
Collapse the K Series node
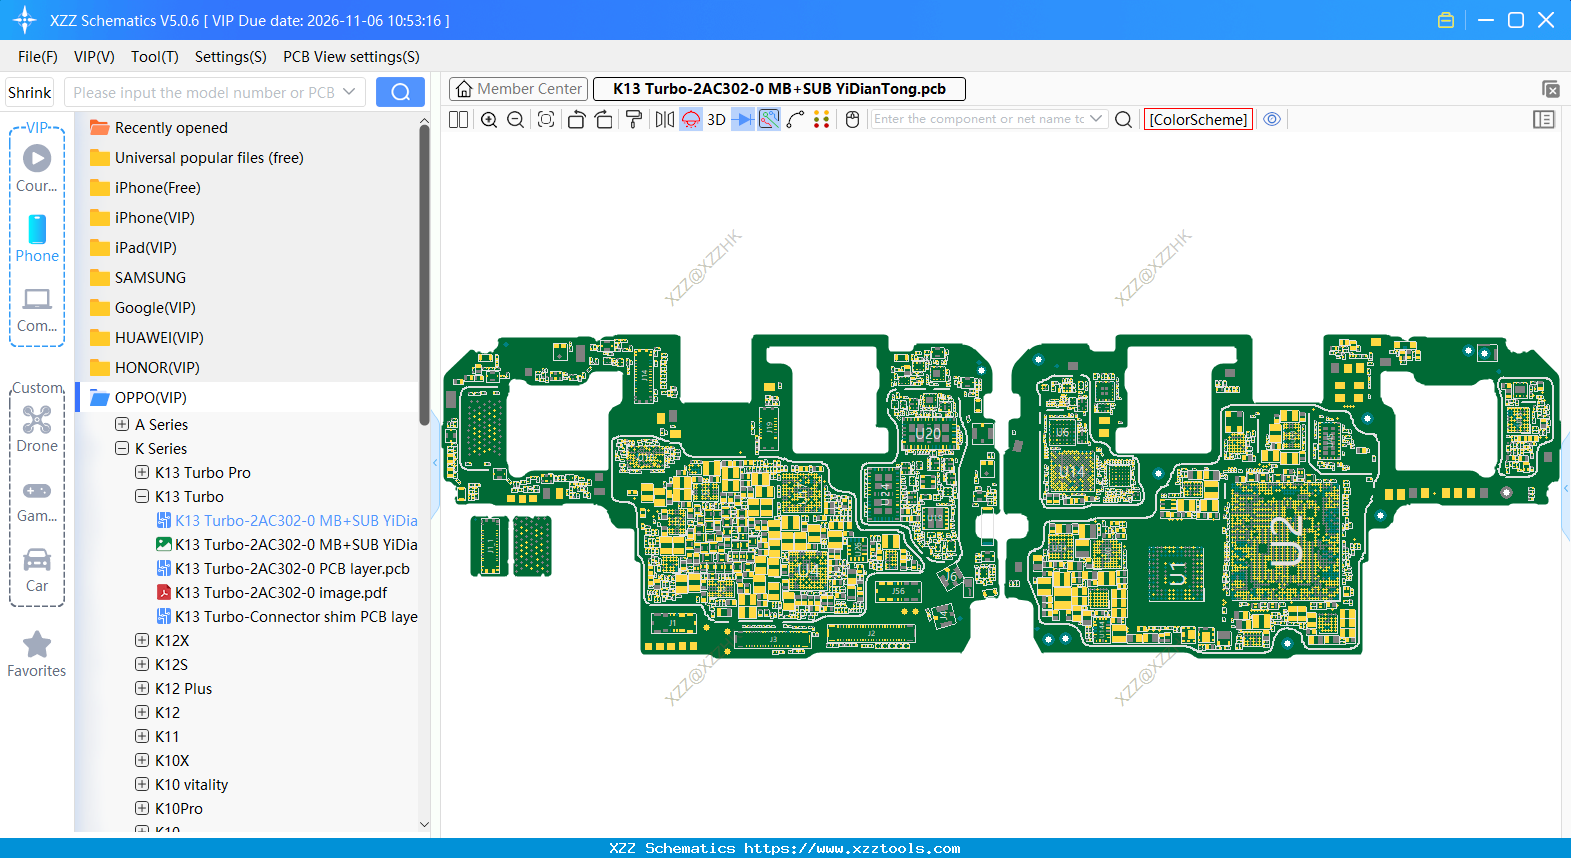point(122,448)
